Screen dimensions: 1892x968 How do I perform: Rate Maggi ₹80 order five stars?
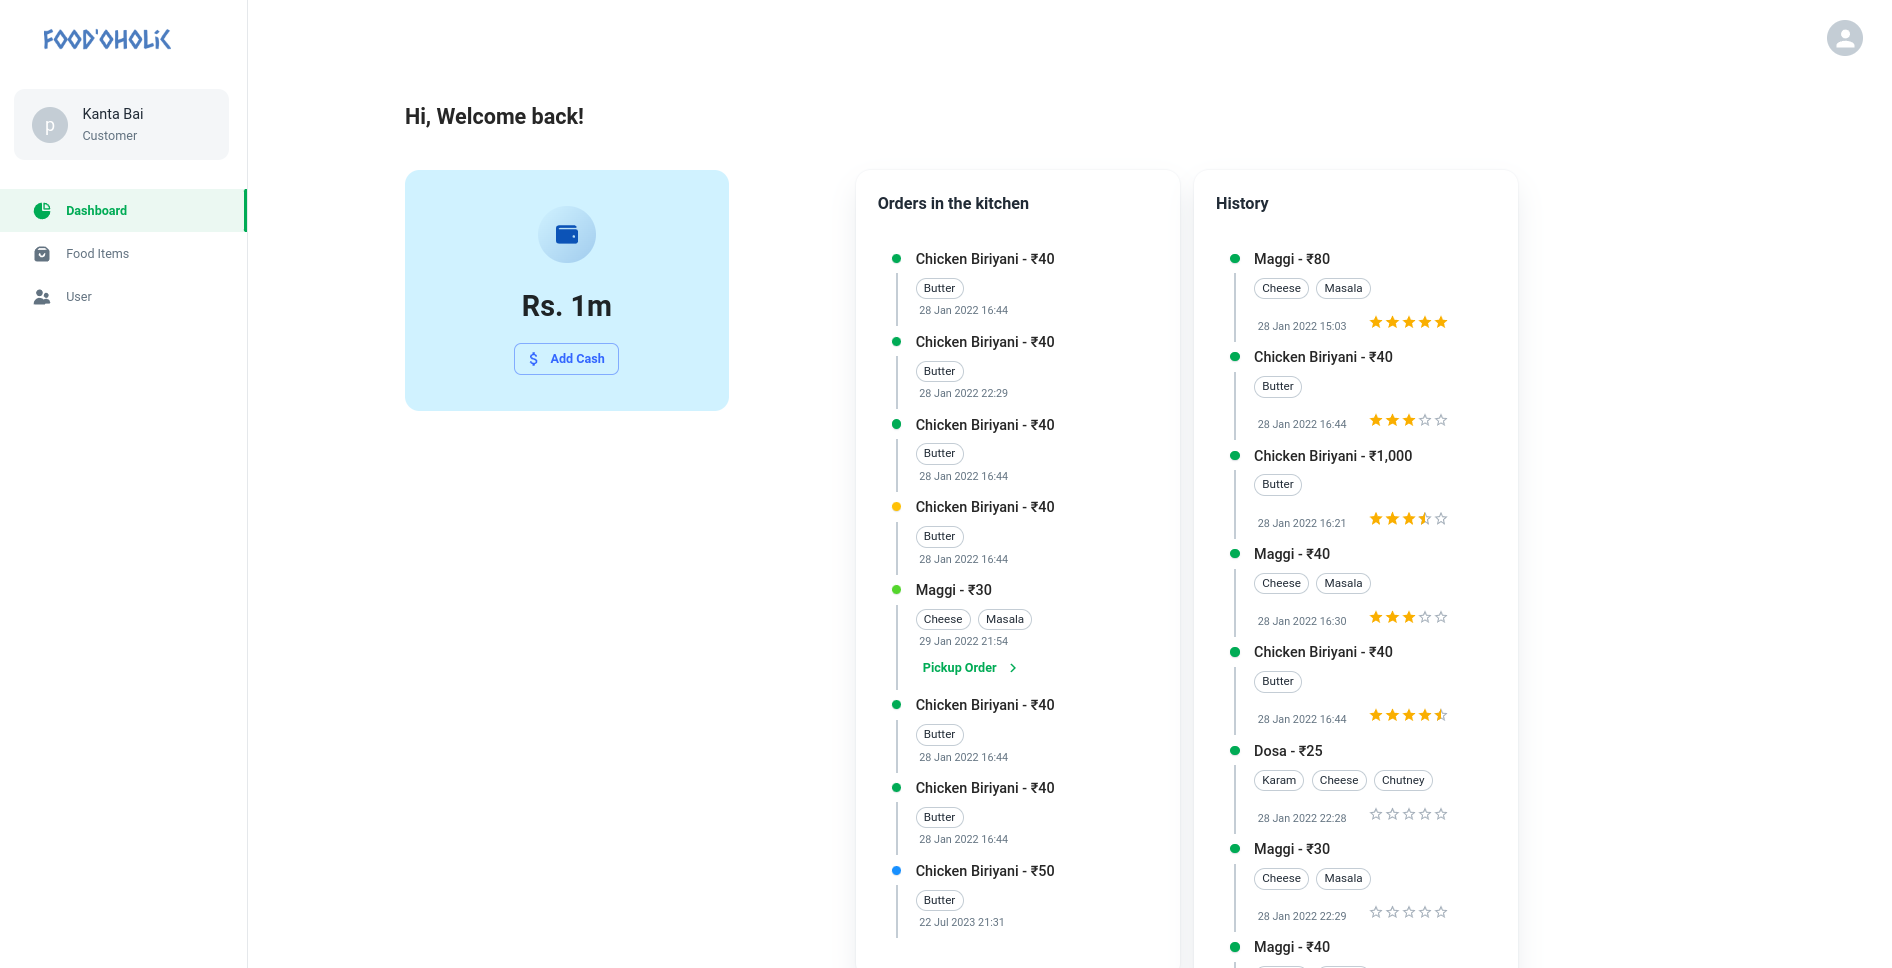pyautogui.click(x=1441, y=322)
